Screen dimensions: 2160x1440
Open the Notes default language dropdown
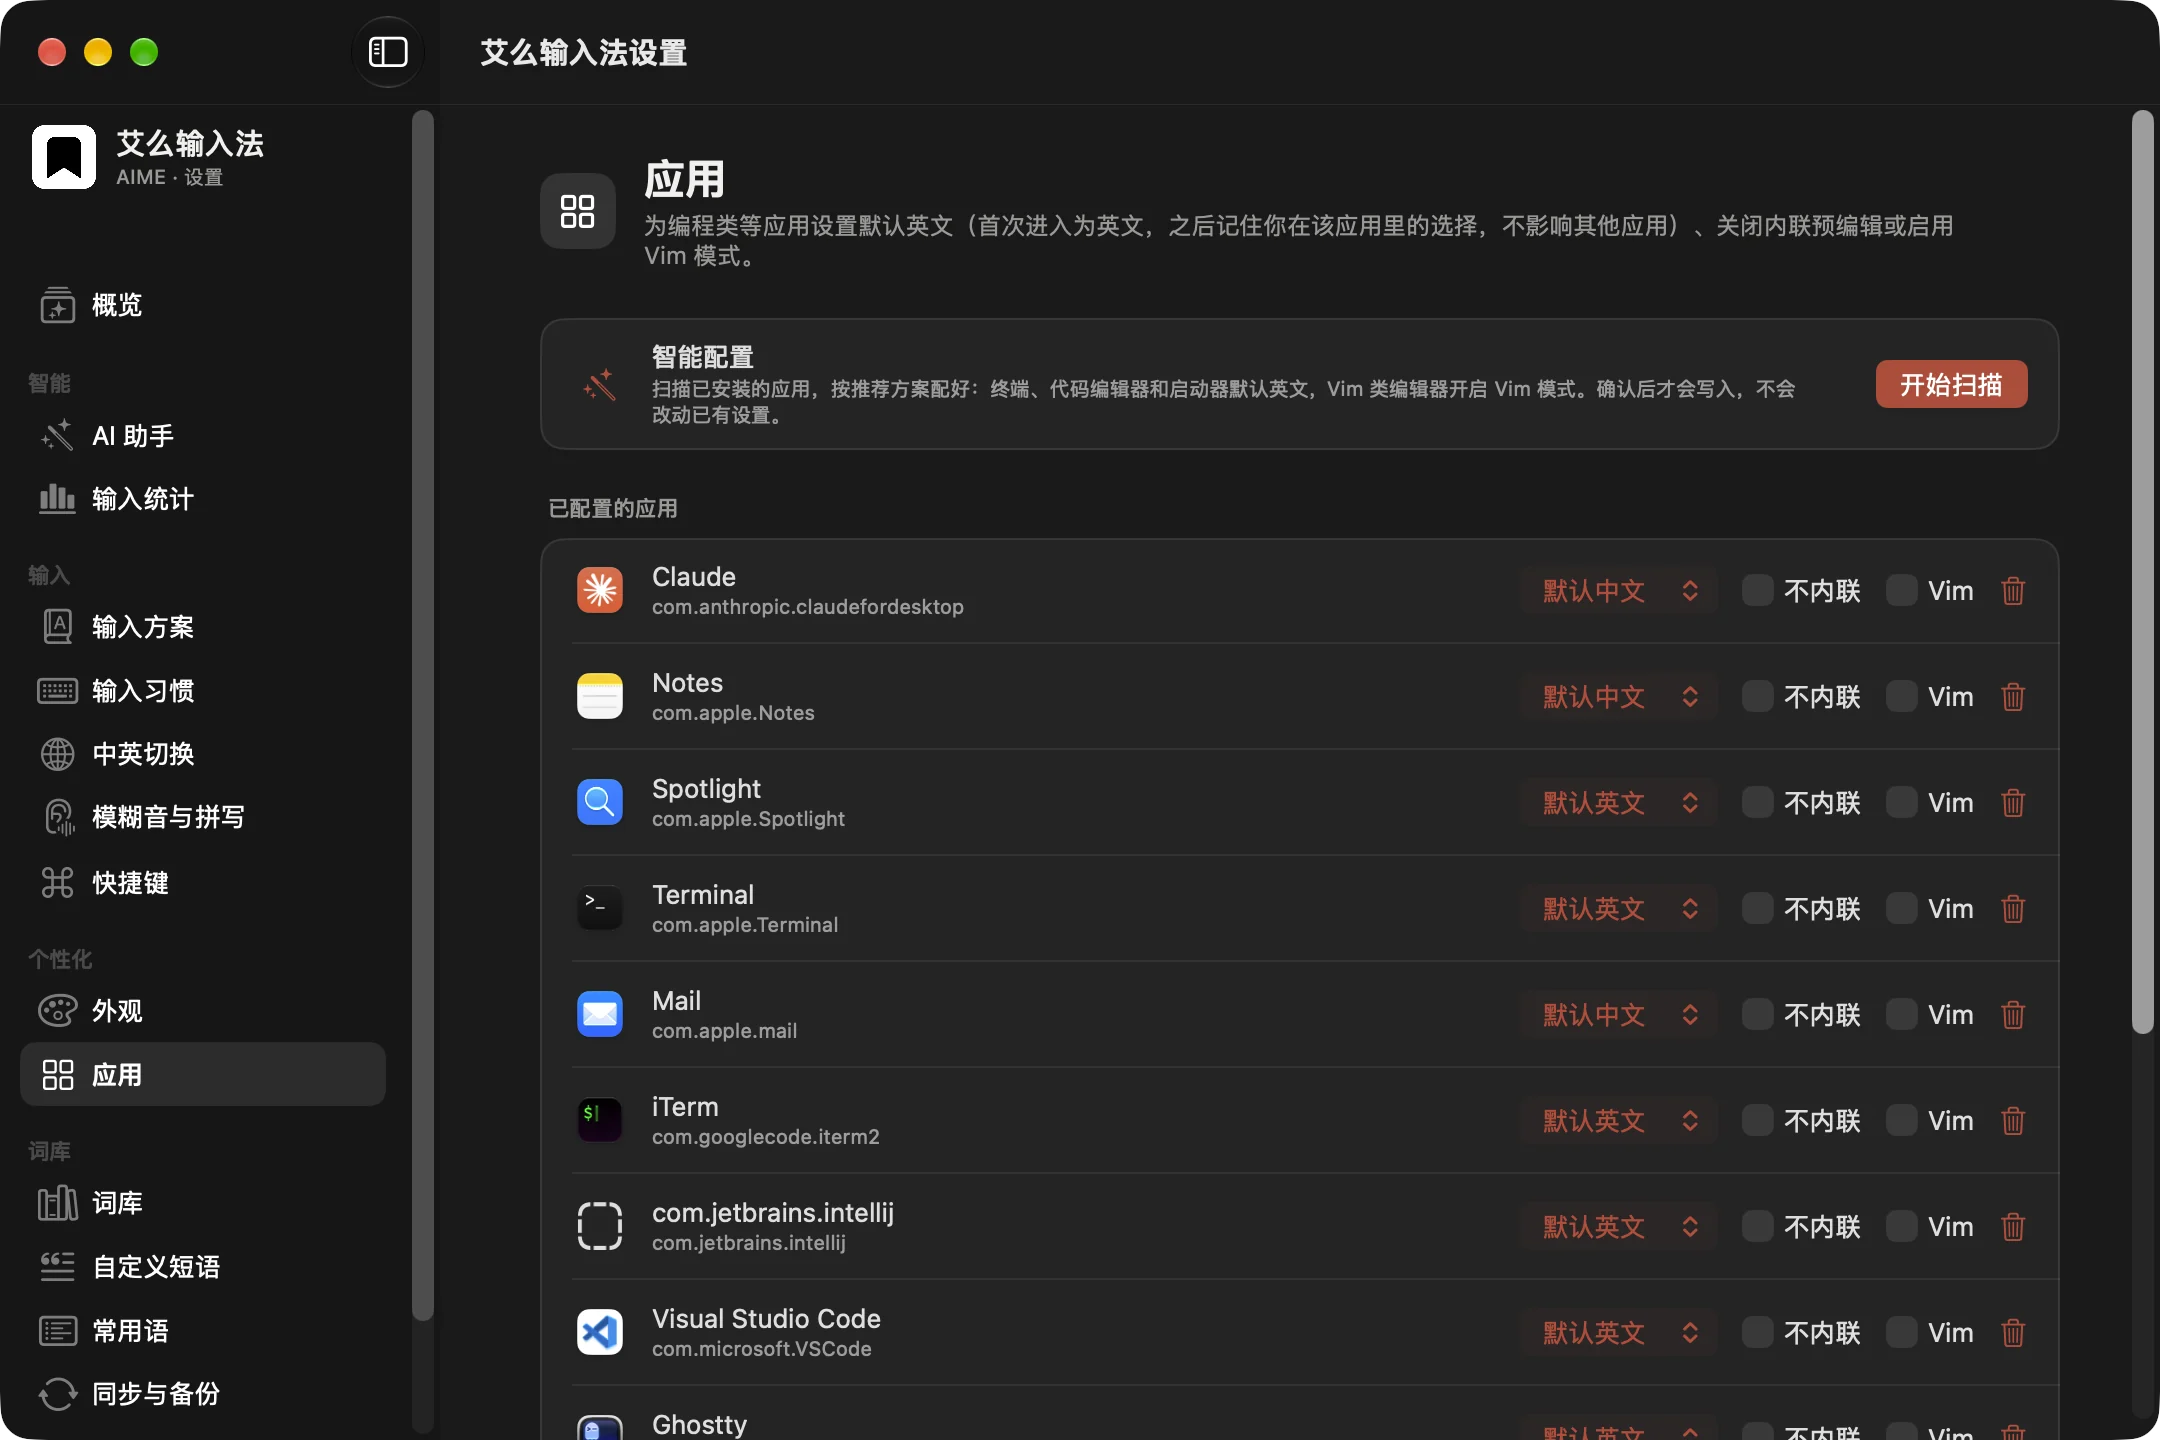[1619, 697]
